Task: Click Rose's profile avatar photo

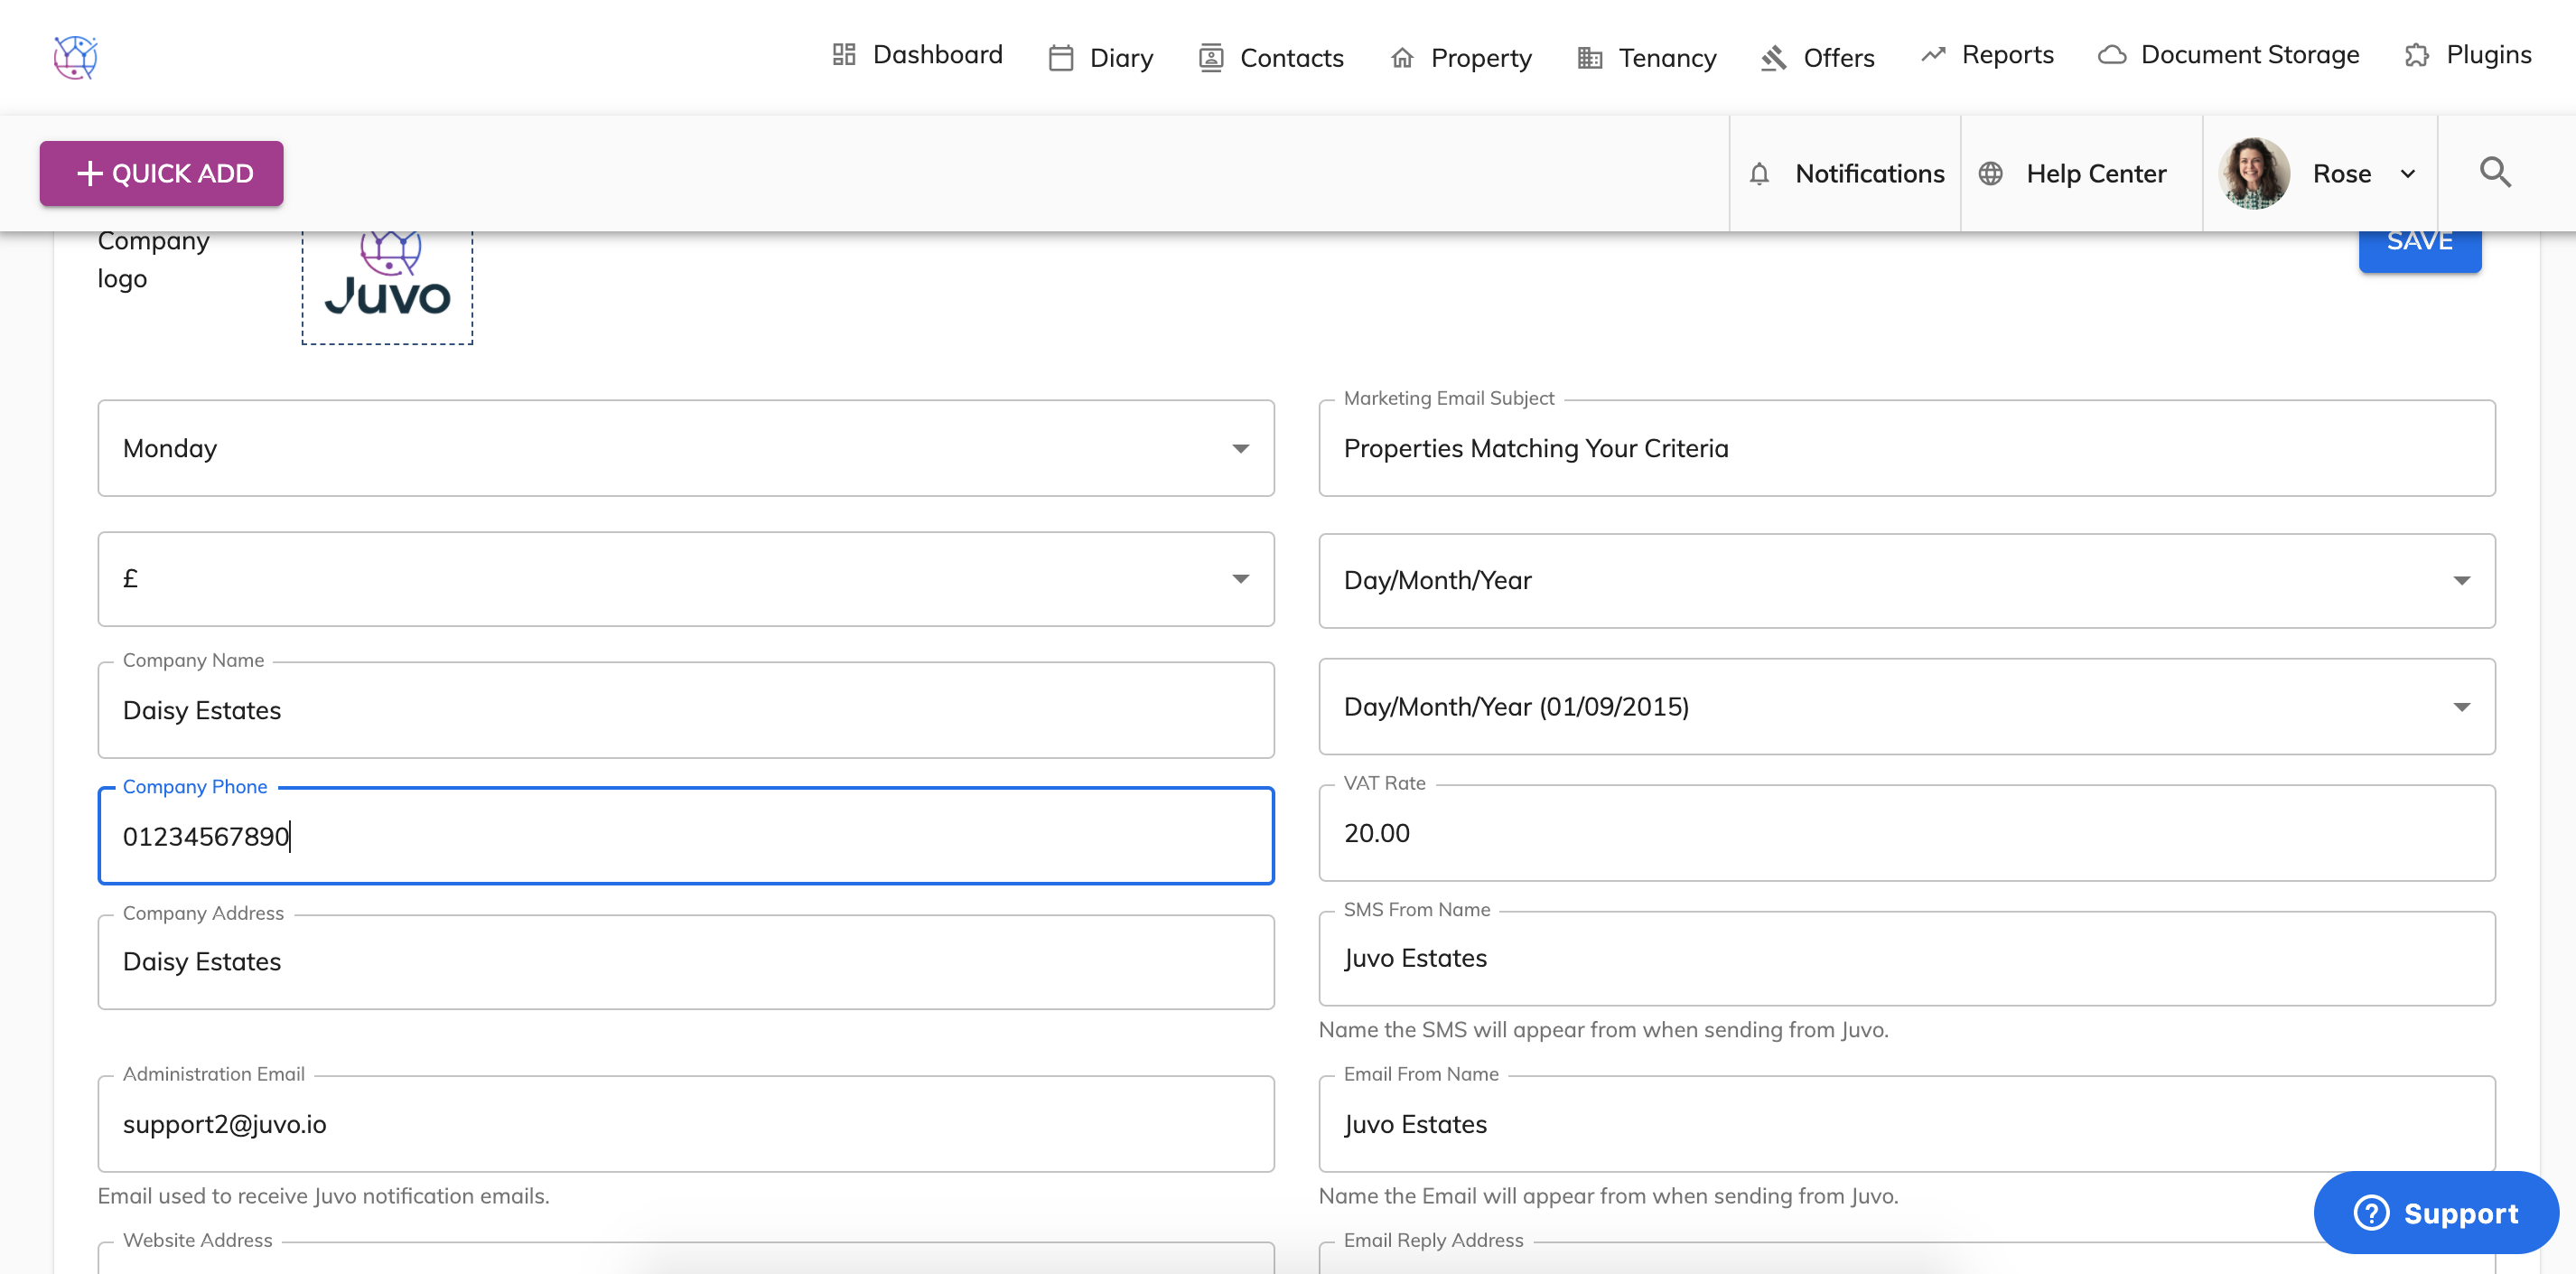Action: point(2254,173)
